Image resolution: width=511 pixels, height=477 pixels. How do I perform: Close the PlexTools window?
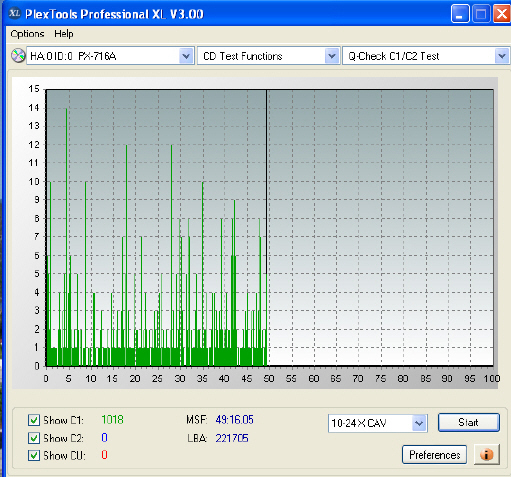(502, 14)
